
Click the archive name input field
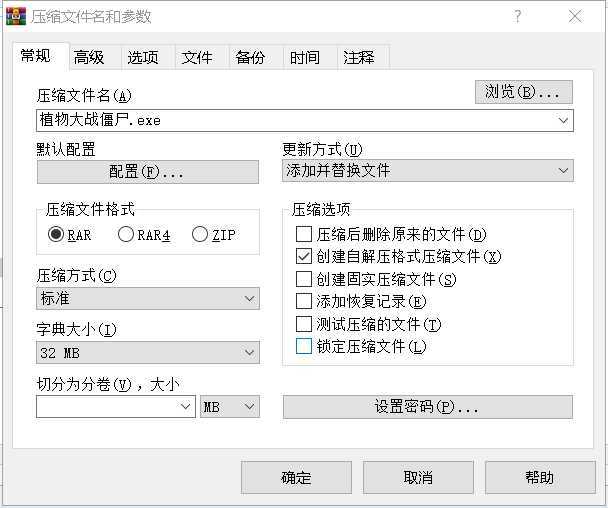pos(295,120)
